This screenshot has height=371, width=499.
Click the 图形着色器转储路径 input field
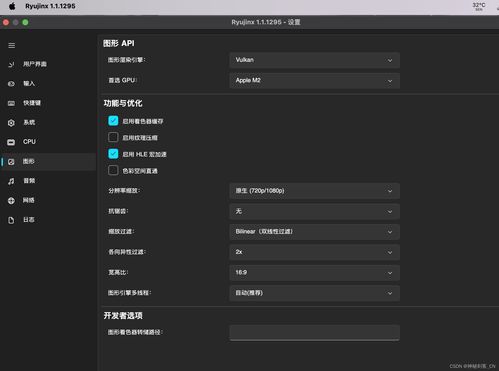[x=314, y=333]
